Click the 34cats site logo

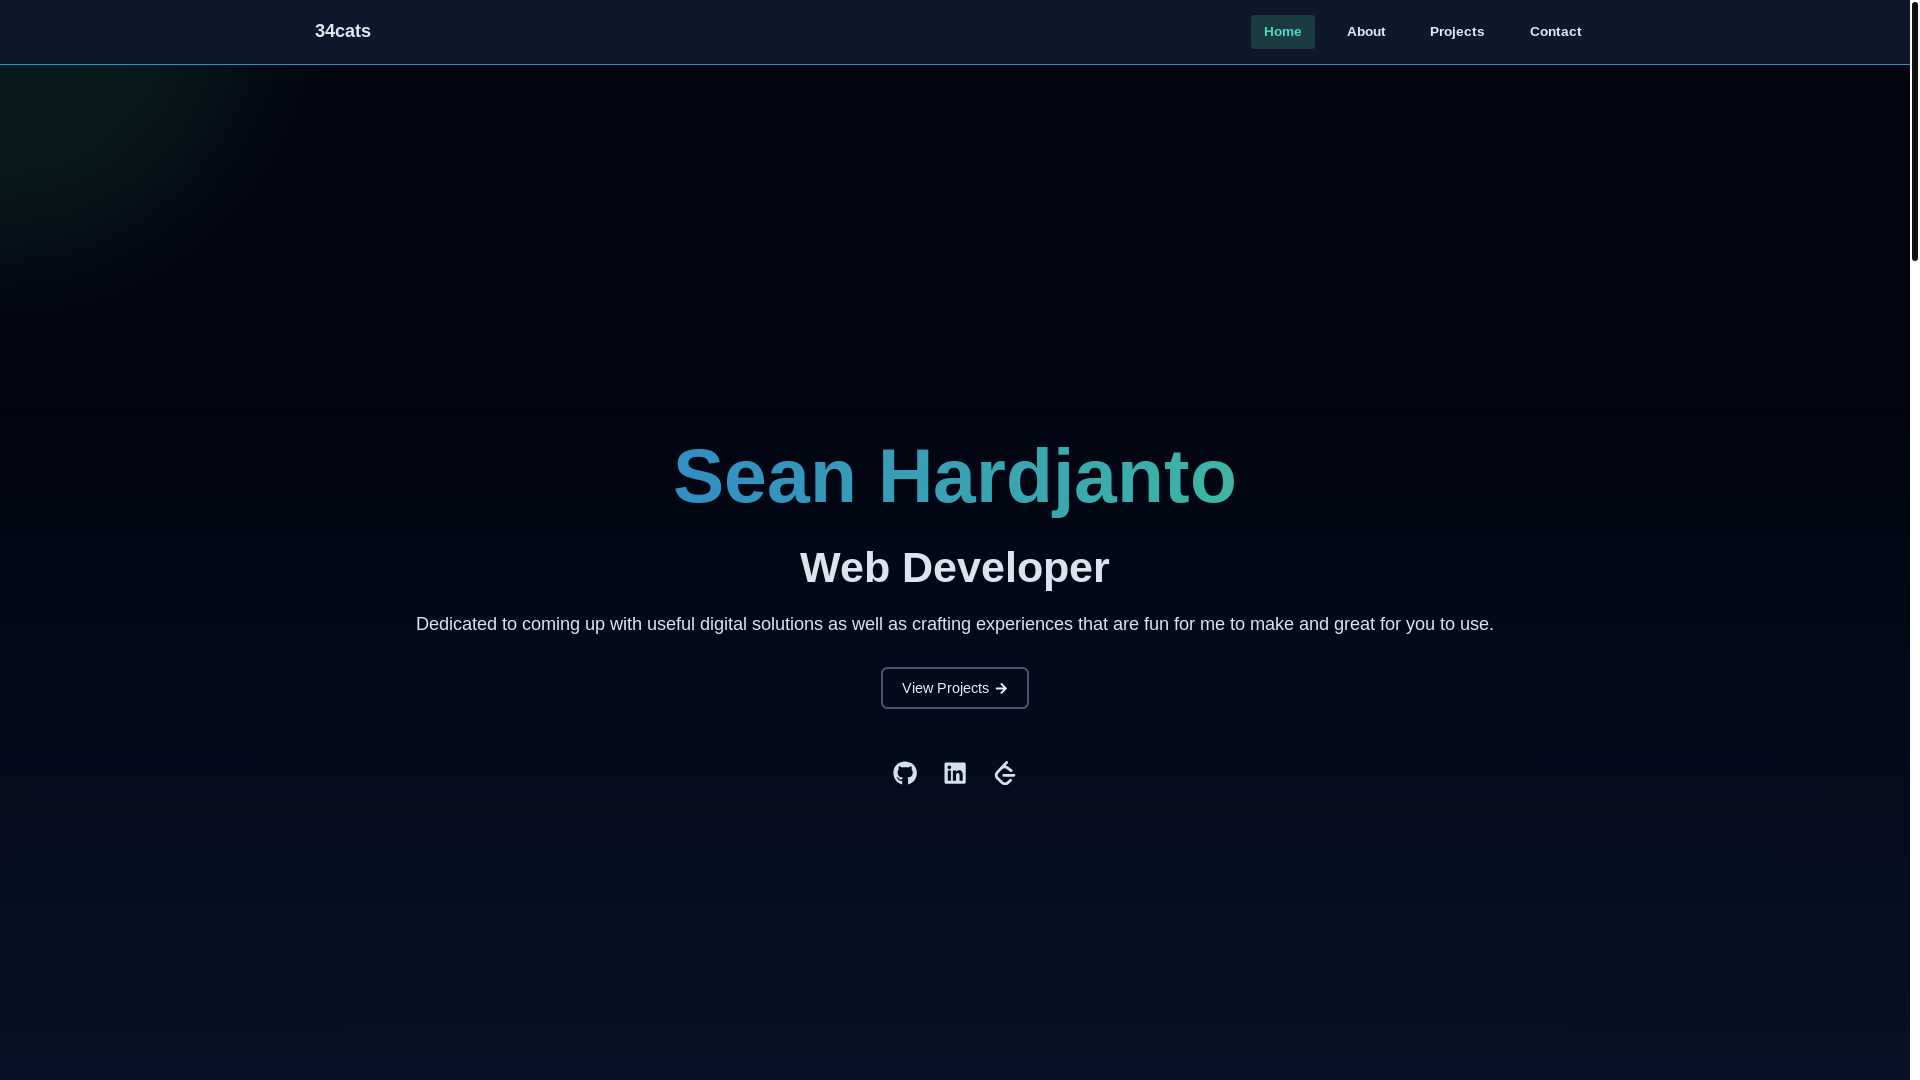pyautogui.click(x=343, y=31)
